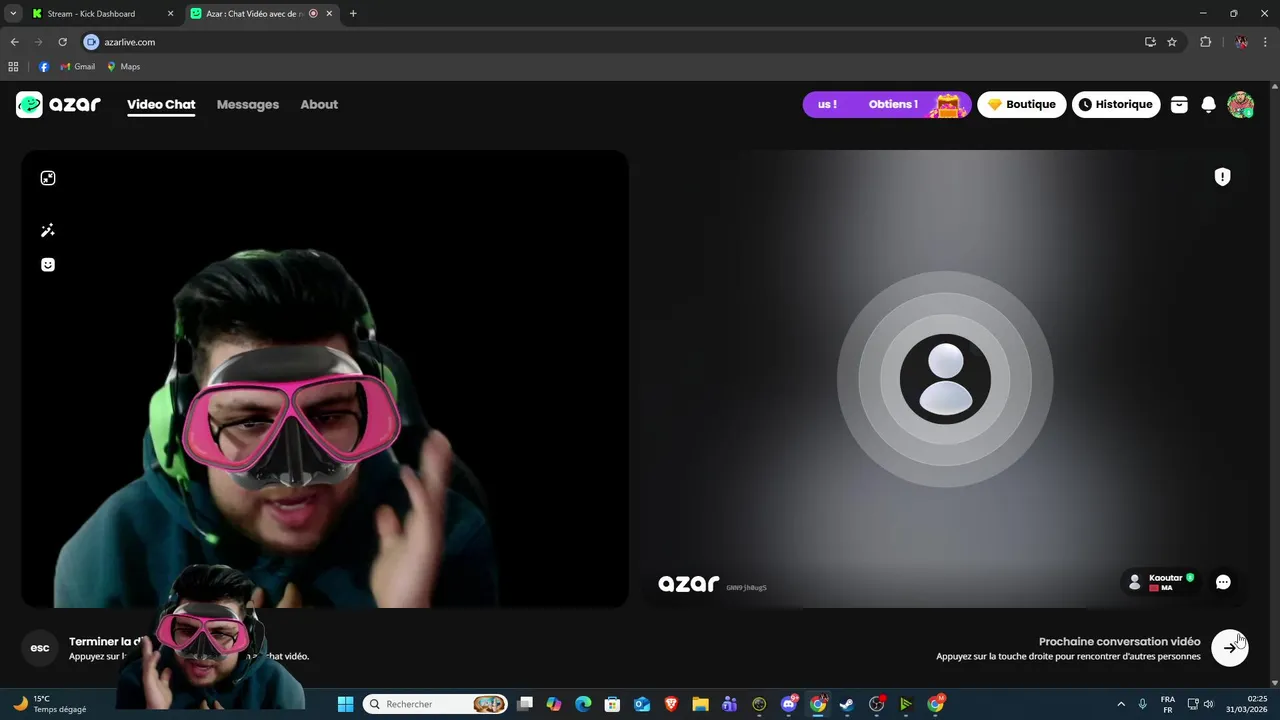Open Chrome profile avatar
The image size is (1280, 720).
click(1241, 42)
